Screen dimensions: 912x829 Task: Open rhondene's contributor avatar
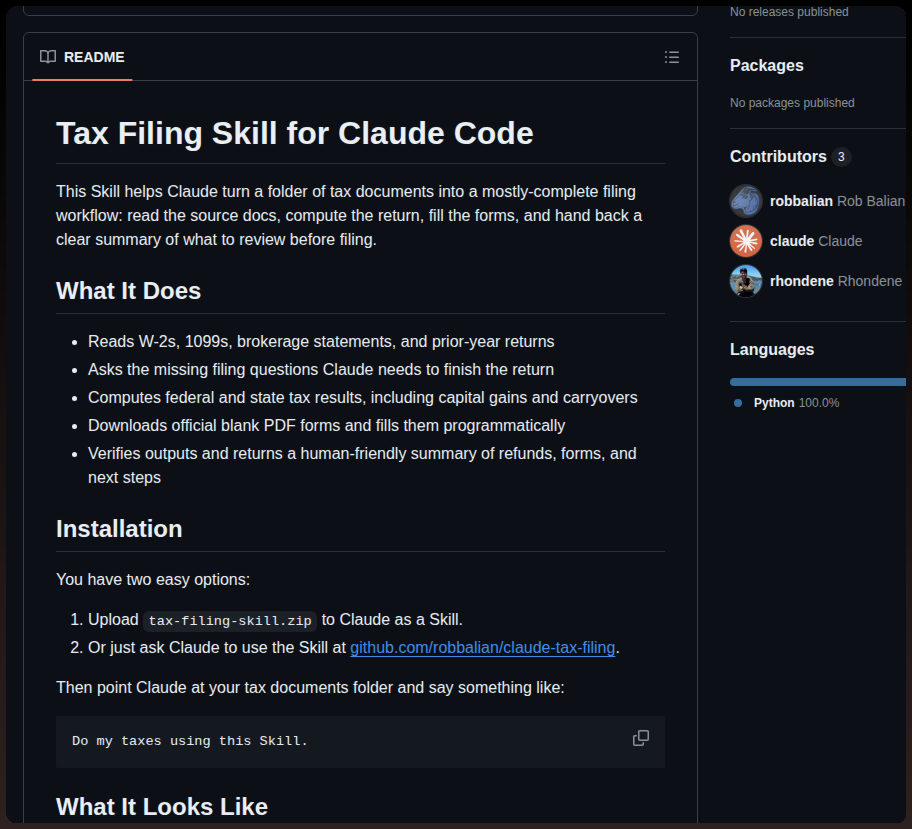pyautogui.click(x=746, y=281)
